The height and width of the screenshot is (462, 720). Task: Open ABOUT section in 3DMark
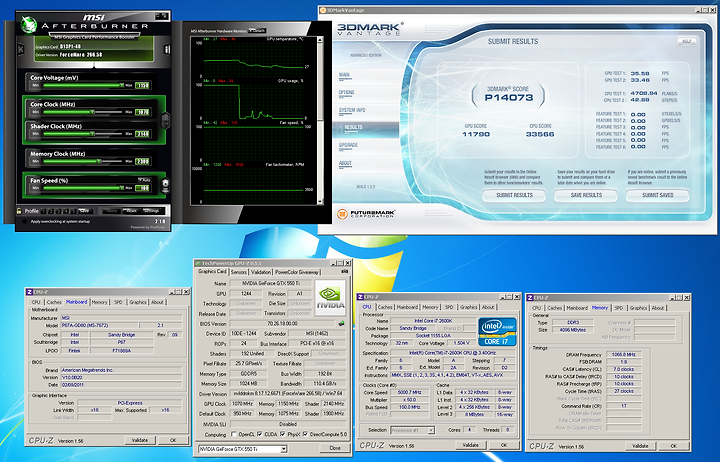click(x=345, y=163)
